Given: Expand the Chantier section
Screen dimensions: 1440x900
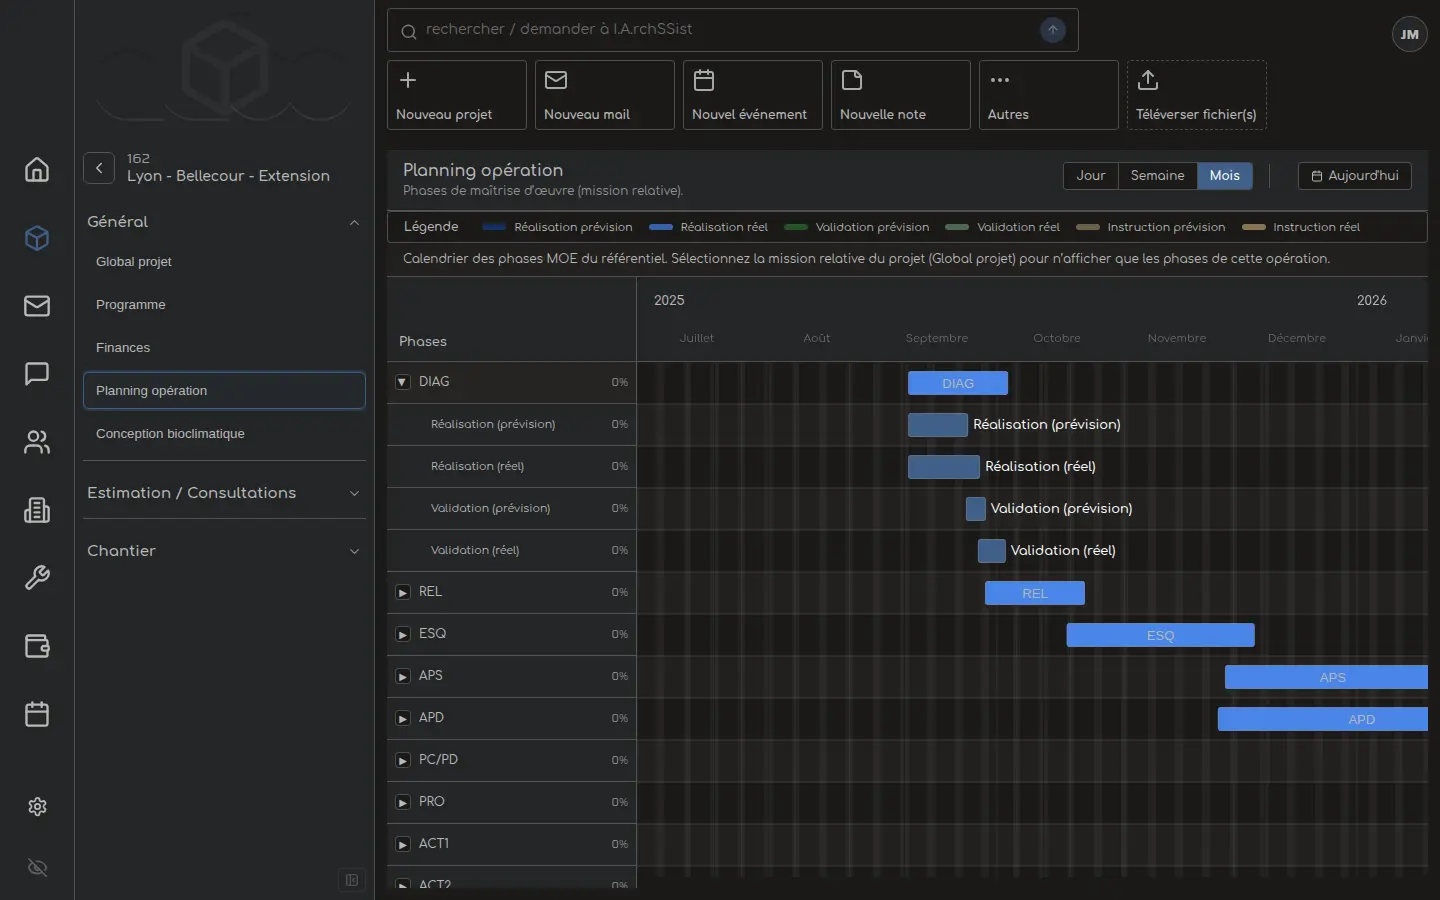Looking at the screenshot, I should 224,551.
